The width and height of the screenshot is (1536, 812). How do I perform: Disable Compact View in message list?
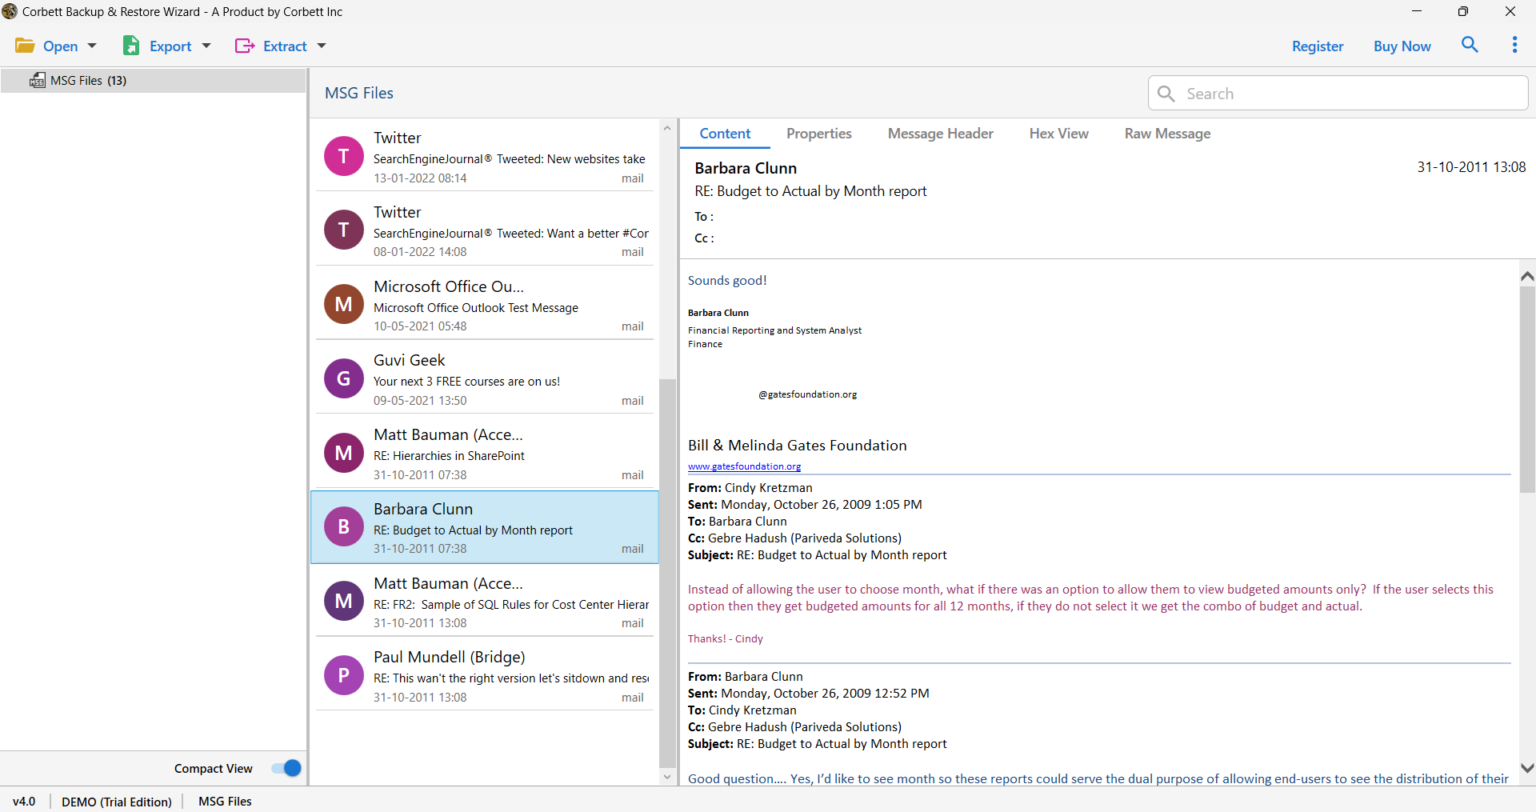tap(286, 768)
